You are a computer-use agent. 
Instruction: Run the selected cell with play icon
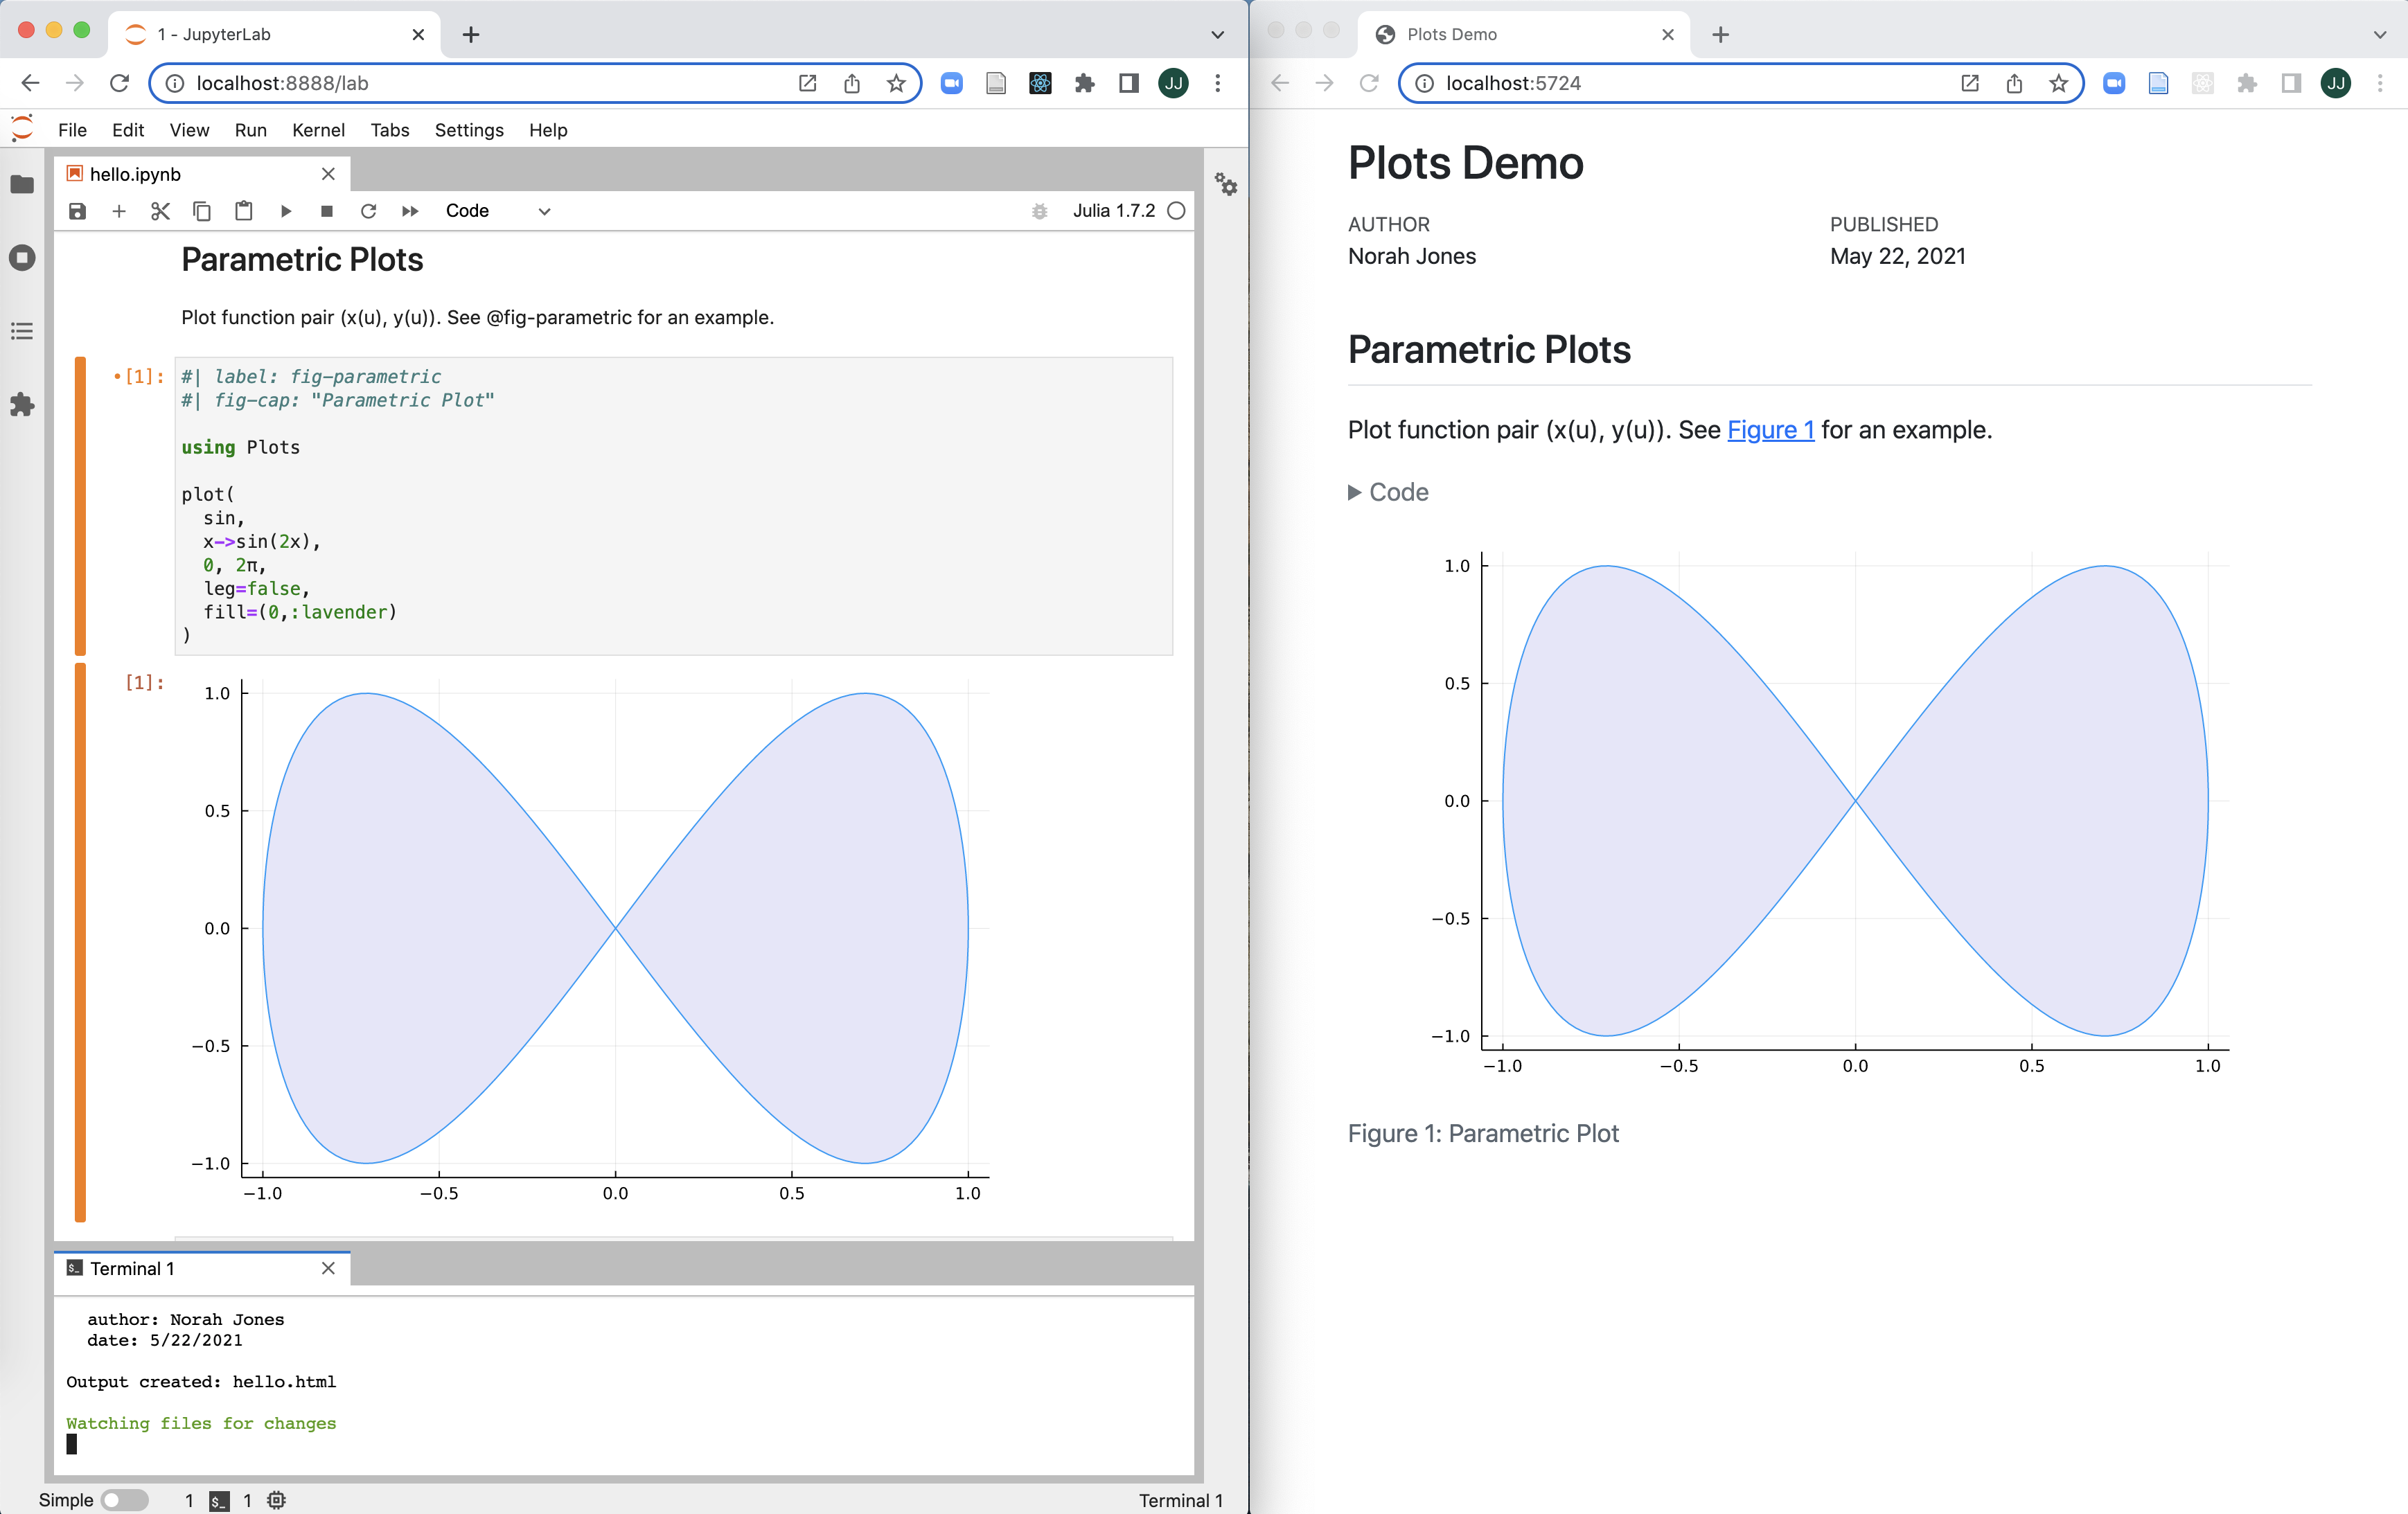coord(286,211)
